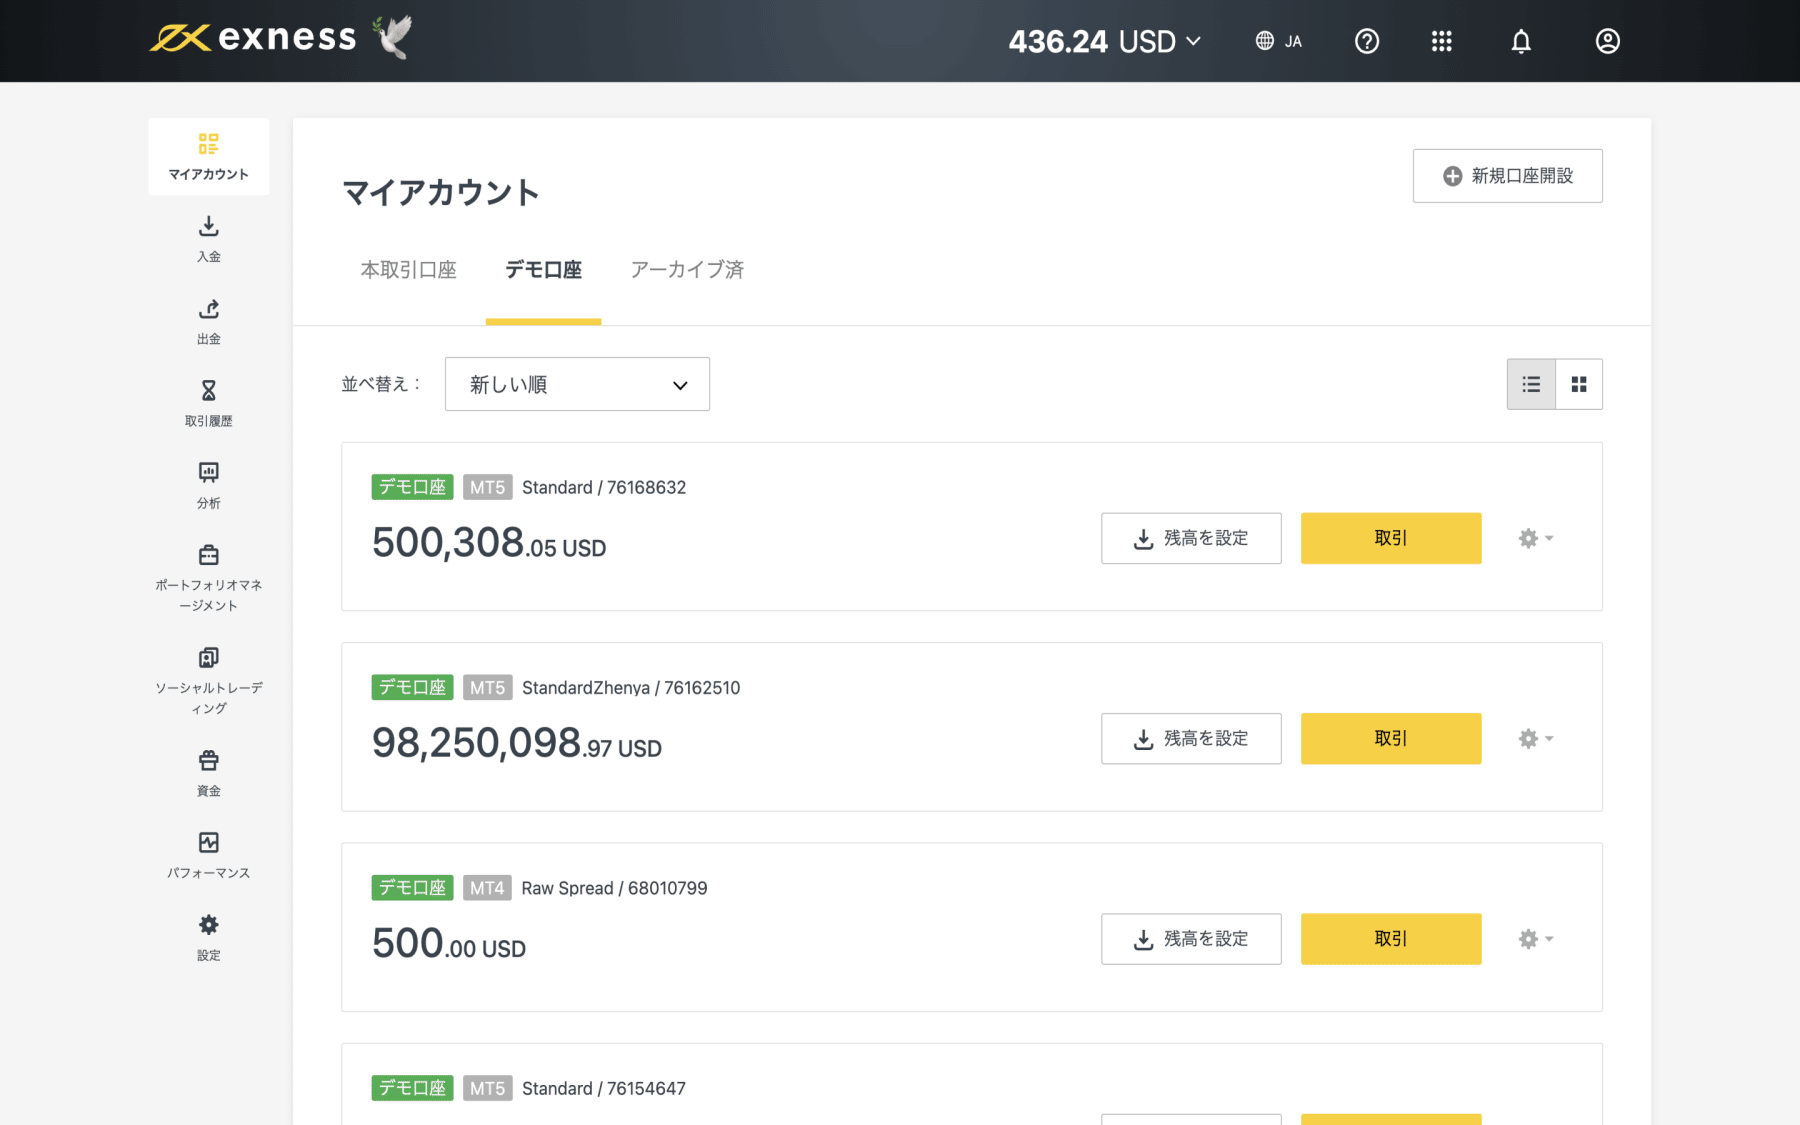Open the performance (パフォーマンス) sidebar icon
Viewport: 1800px width, 1125px height.
click(208, 843)
